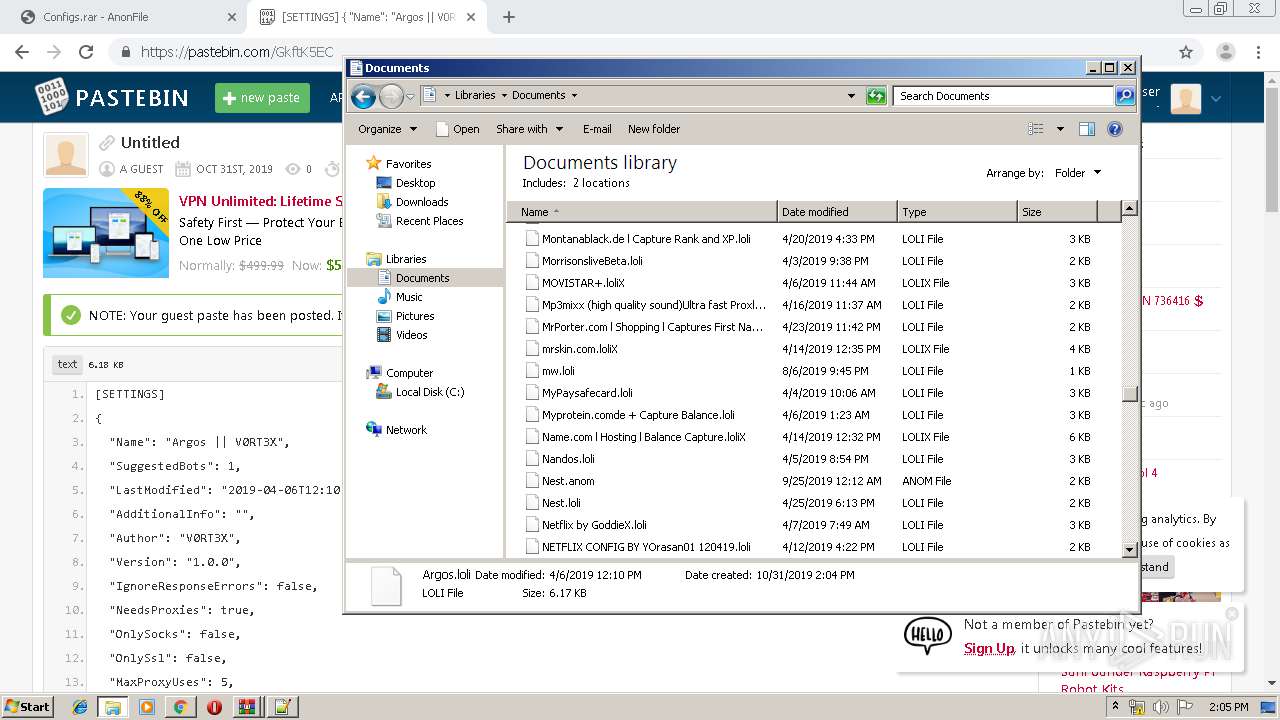This screenshot has width=1280, height=720.
Task: Open the notepad taskbar icon
Action: tap(281, 707)
